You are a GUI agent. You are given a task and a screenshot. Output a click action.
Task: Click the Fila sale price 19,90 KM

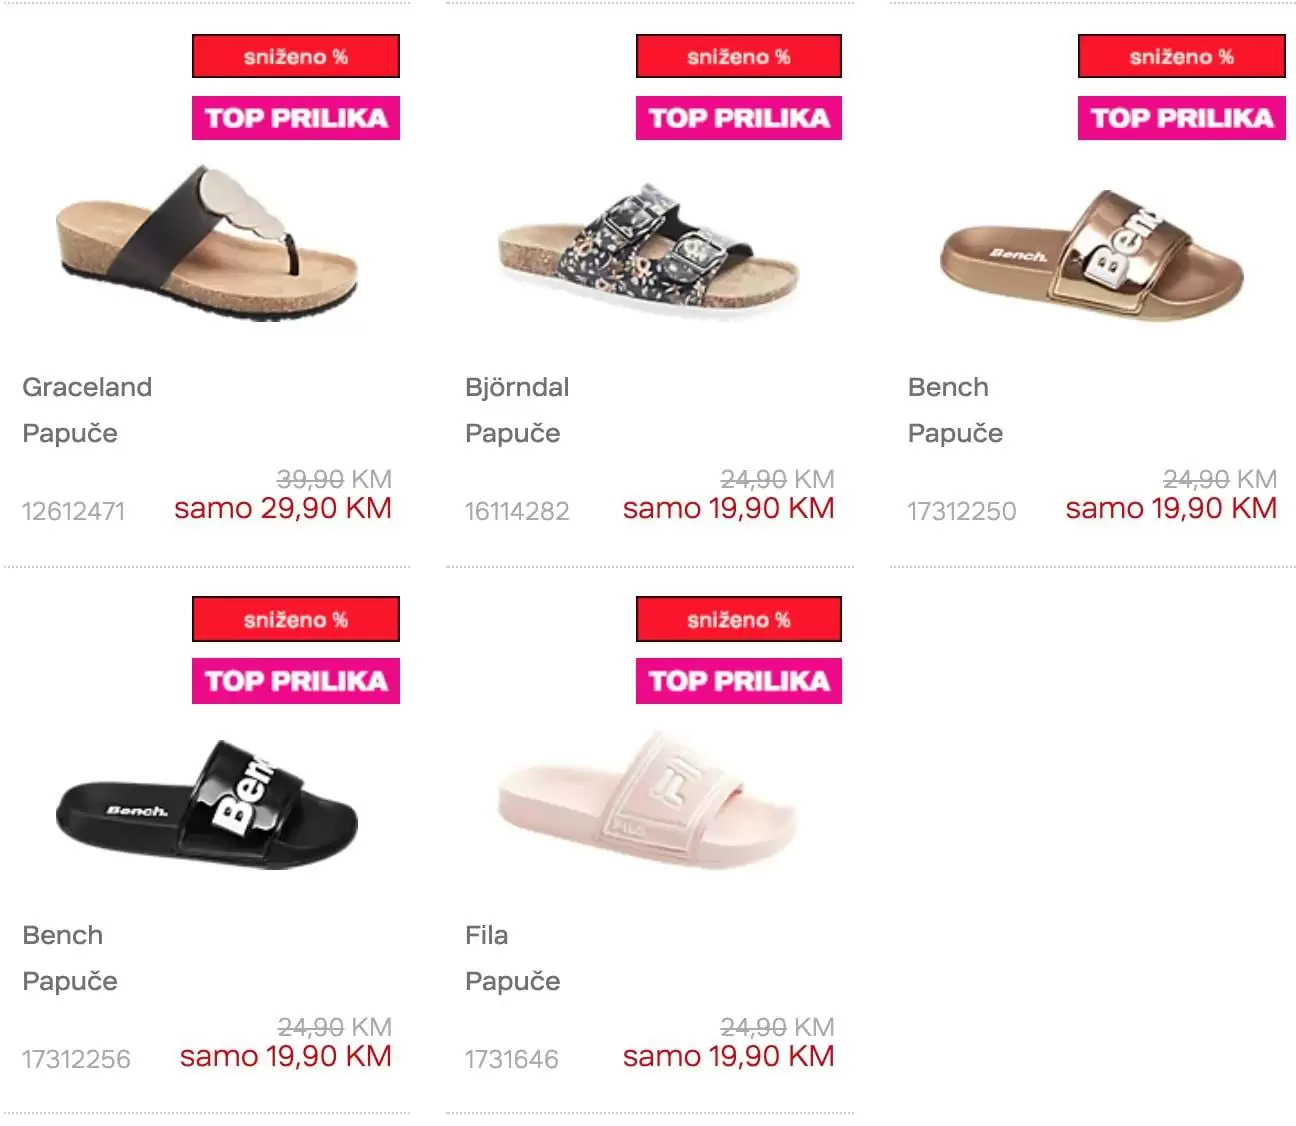728,1056
